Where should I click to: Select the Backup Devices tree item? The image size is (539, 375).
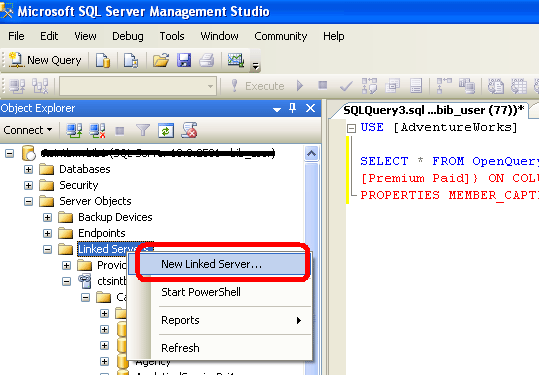click(115, 217)
